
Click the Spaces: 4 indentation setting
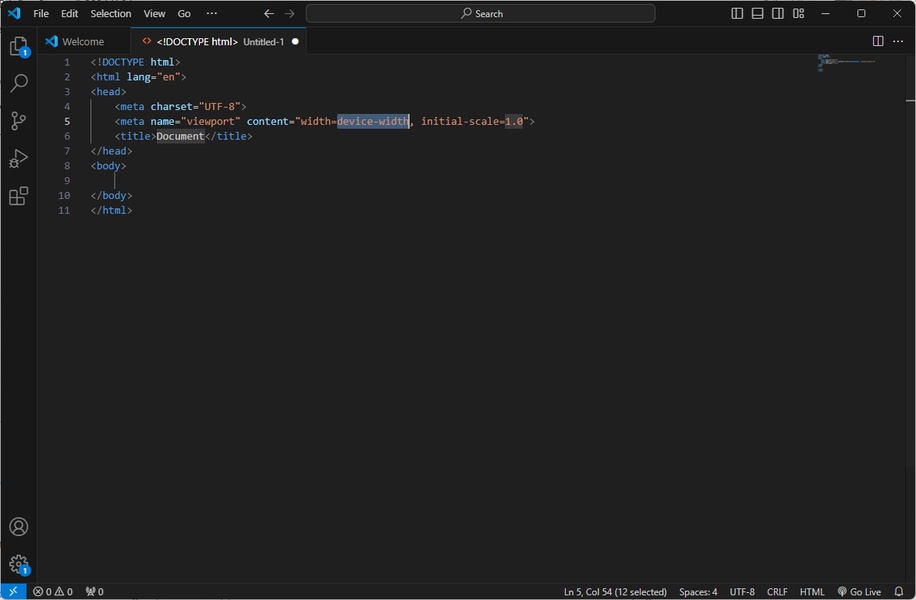point(697,592)
